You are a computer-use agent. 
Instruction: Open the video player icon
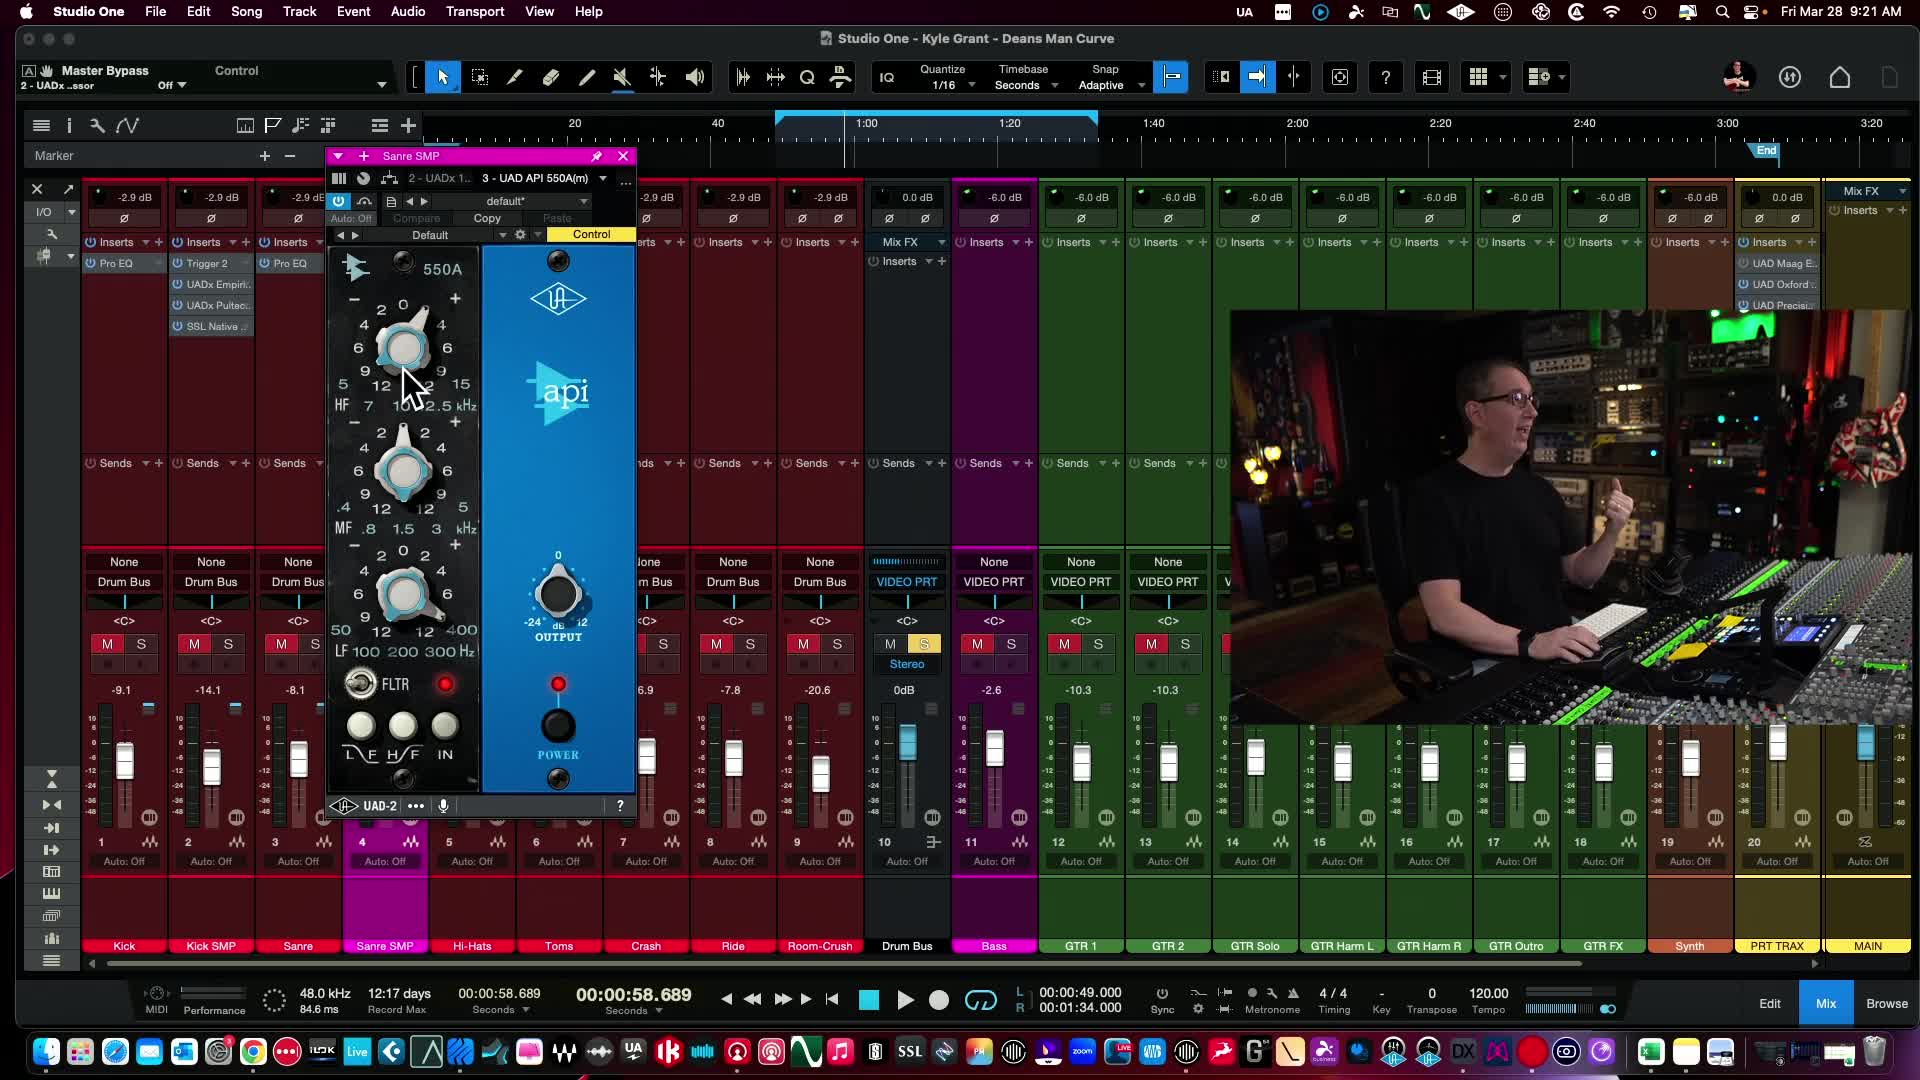tap(1432, 77)
